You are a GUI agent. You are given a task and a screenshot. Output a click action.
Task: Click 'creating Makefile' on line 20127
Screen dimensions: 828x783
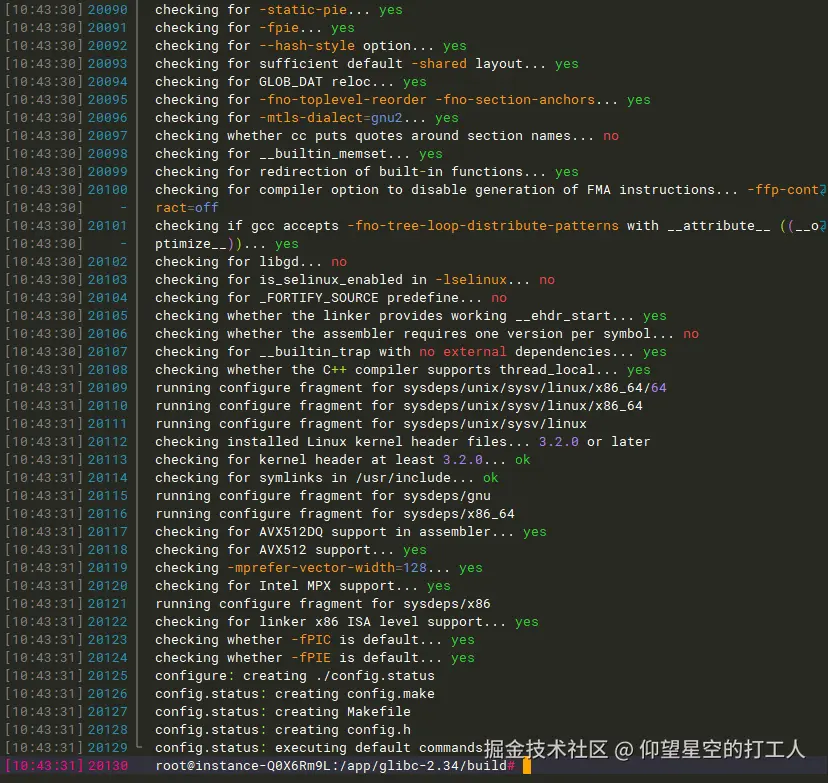tap(343, 711)
